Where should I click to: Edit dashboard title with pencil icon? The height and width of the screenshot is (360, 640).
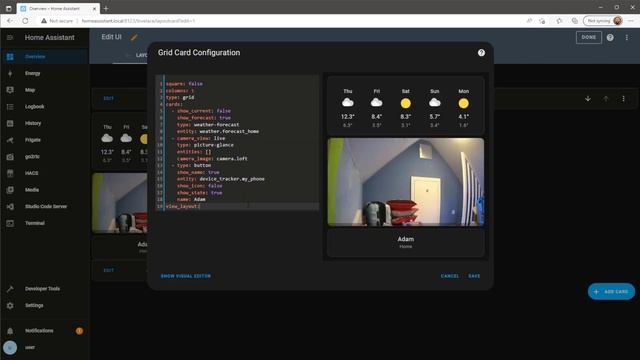134,38
